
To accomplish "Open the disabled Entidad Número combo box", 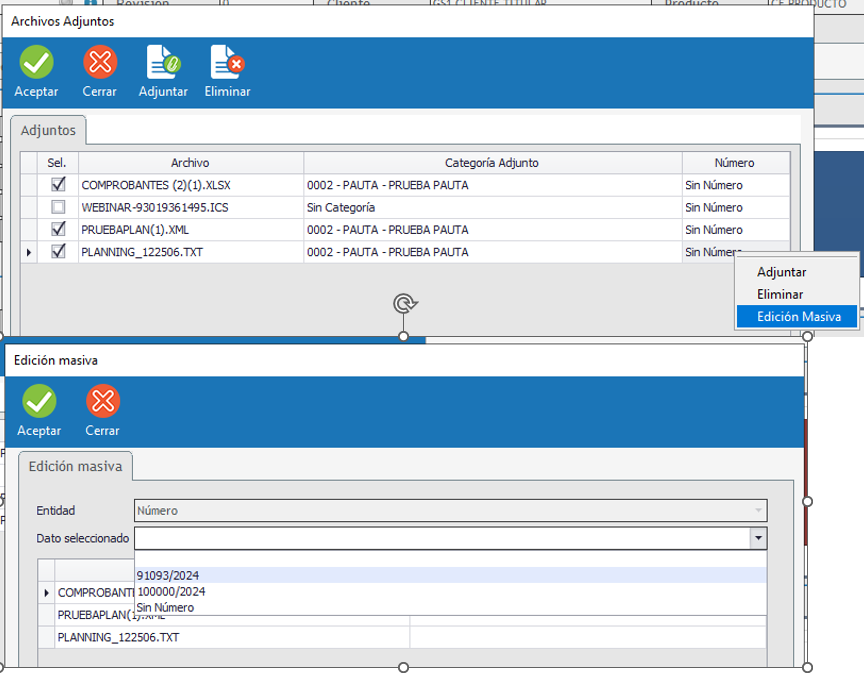I will [450, 510].
